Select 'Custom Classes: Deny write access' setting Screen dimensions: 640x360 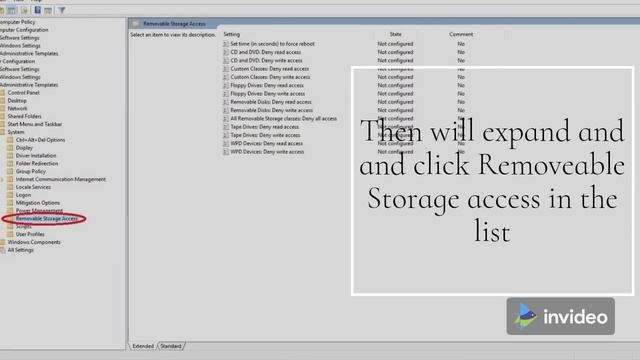click(x=270, y=77)
